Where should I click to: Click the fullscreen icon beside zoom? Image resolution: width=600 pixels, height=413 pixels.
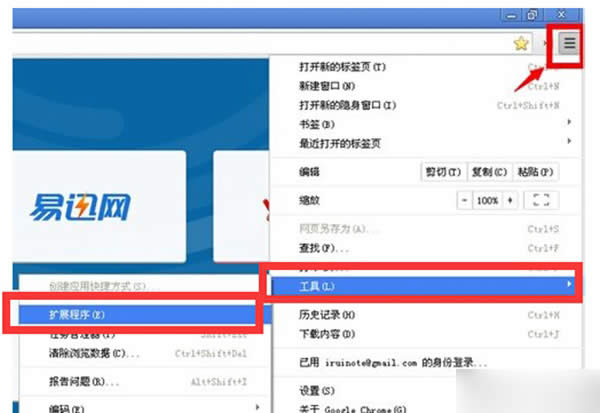click(540, 200)
